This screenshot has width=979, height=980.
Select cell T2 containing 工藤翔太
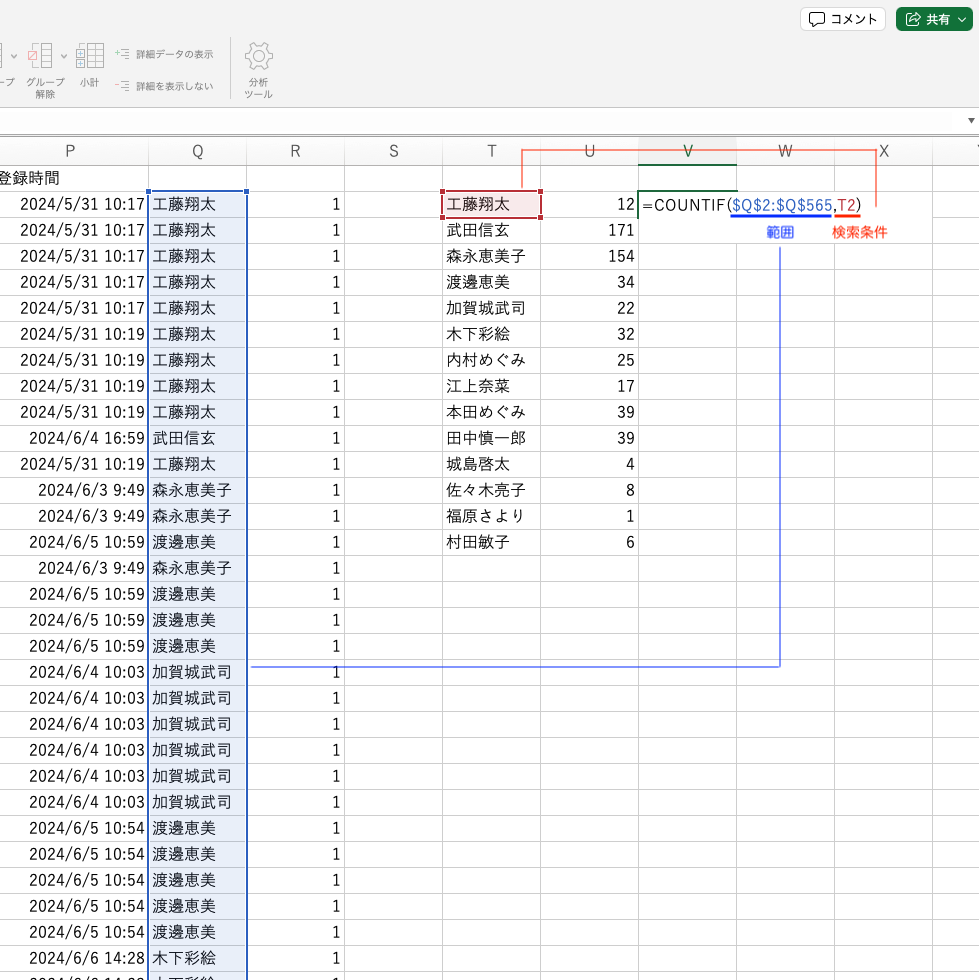(491, 204)
